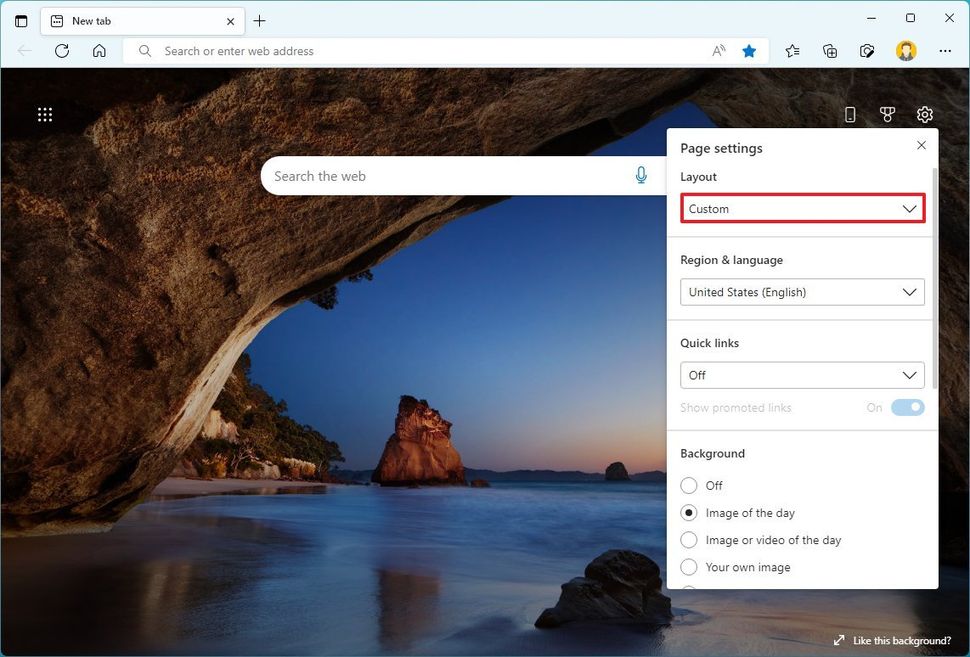Click the profile avatar icon
970x657 pixels.
click(906, 51)
